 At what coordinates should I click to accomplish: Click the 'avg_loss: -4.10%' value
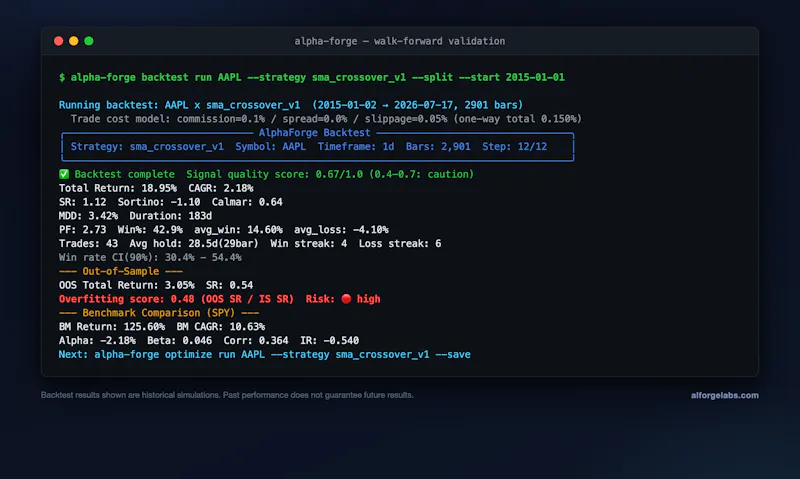341,230
